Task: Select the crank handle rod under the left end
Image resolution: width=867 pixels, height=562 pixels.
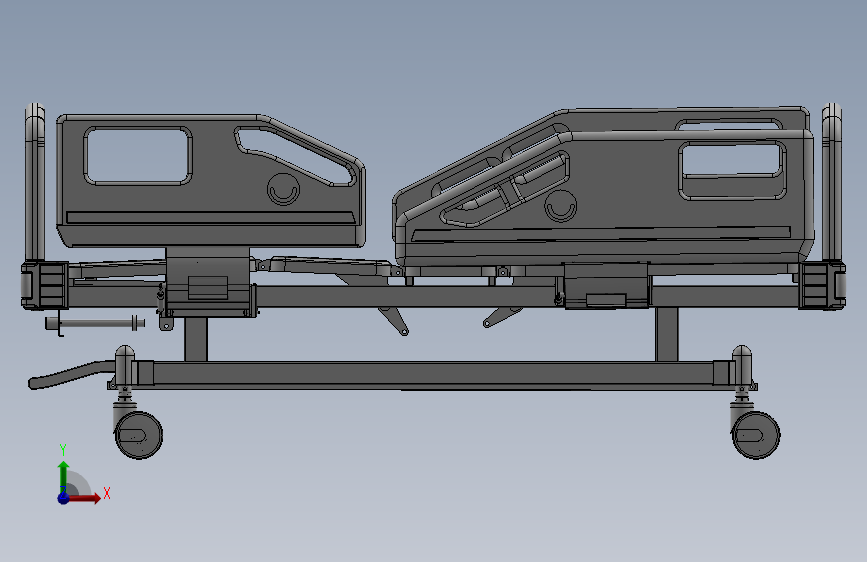Action: click(x=95, y=323)
